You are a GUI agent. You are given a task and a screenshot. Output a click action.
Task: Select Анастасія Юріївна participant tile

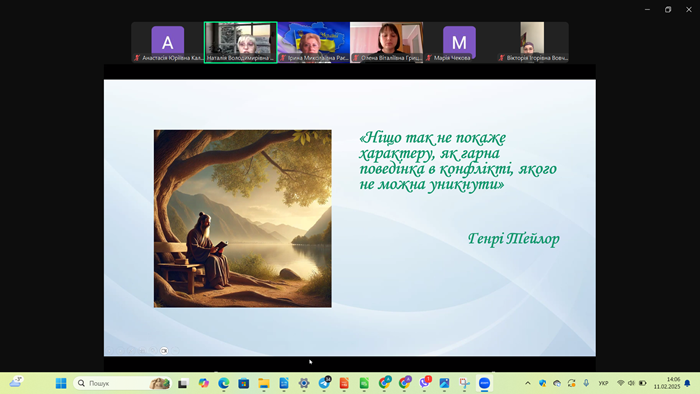click(x=167, y=42)
